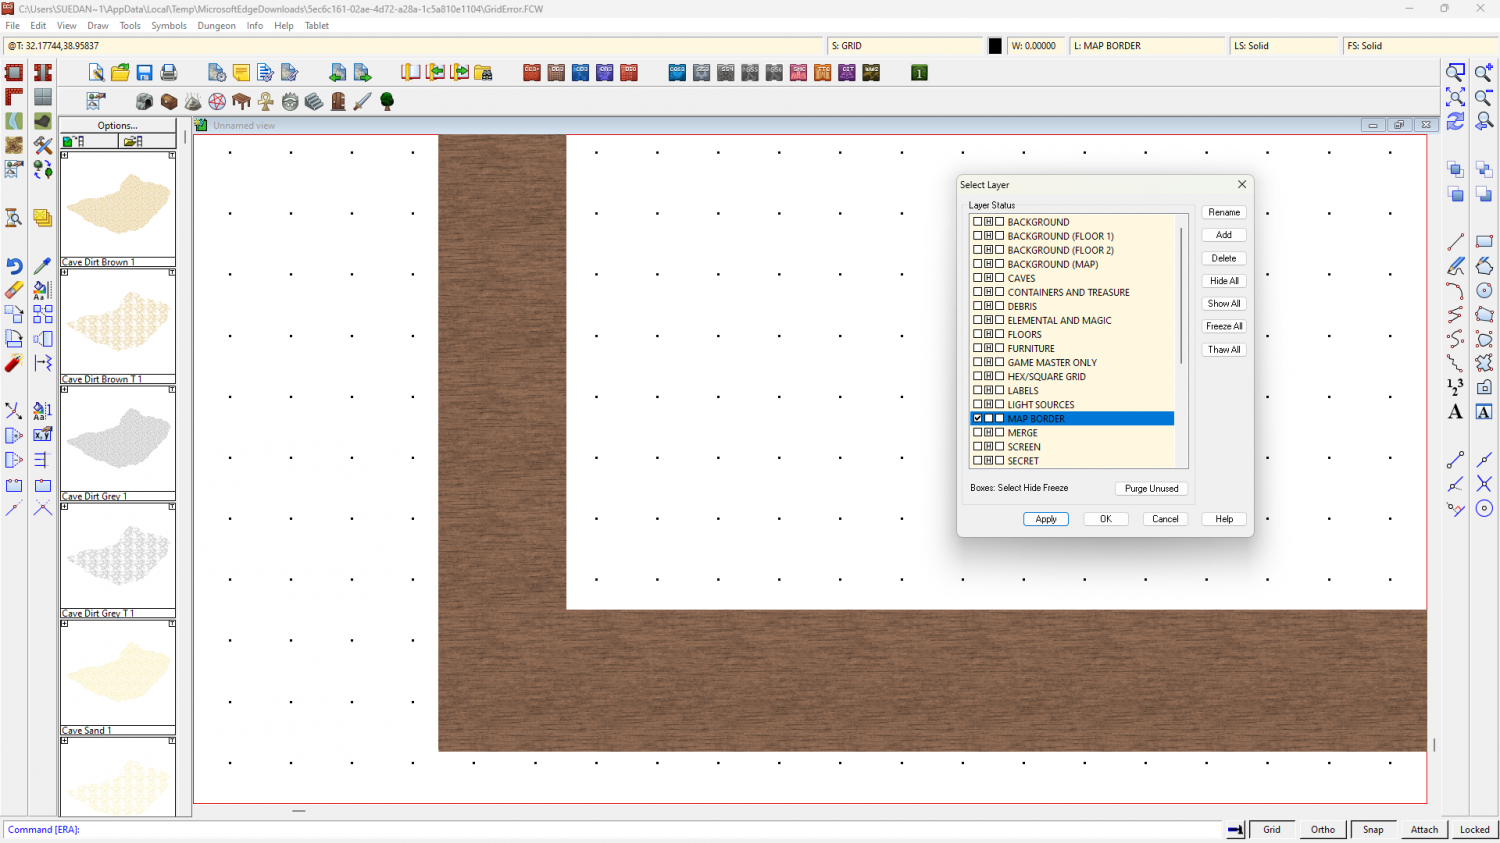Viewport: 1500px width, 843px height.
Task: Open the LS: Solid line style selector
Action: (x=1285, y=46)
